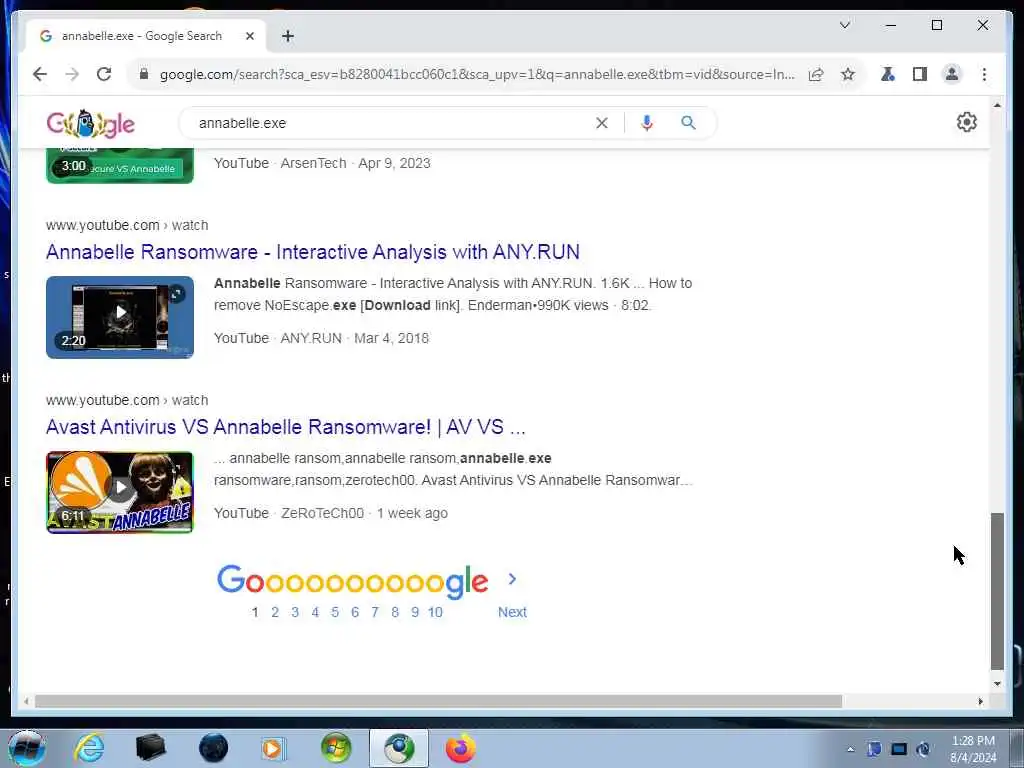
Task: Go to results page 3
Action: coord(295,612)
